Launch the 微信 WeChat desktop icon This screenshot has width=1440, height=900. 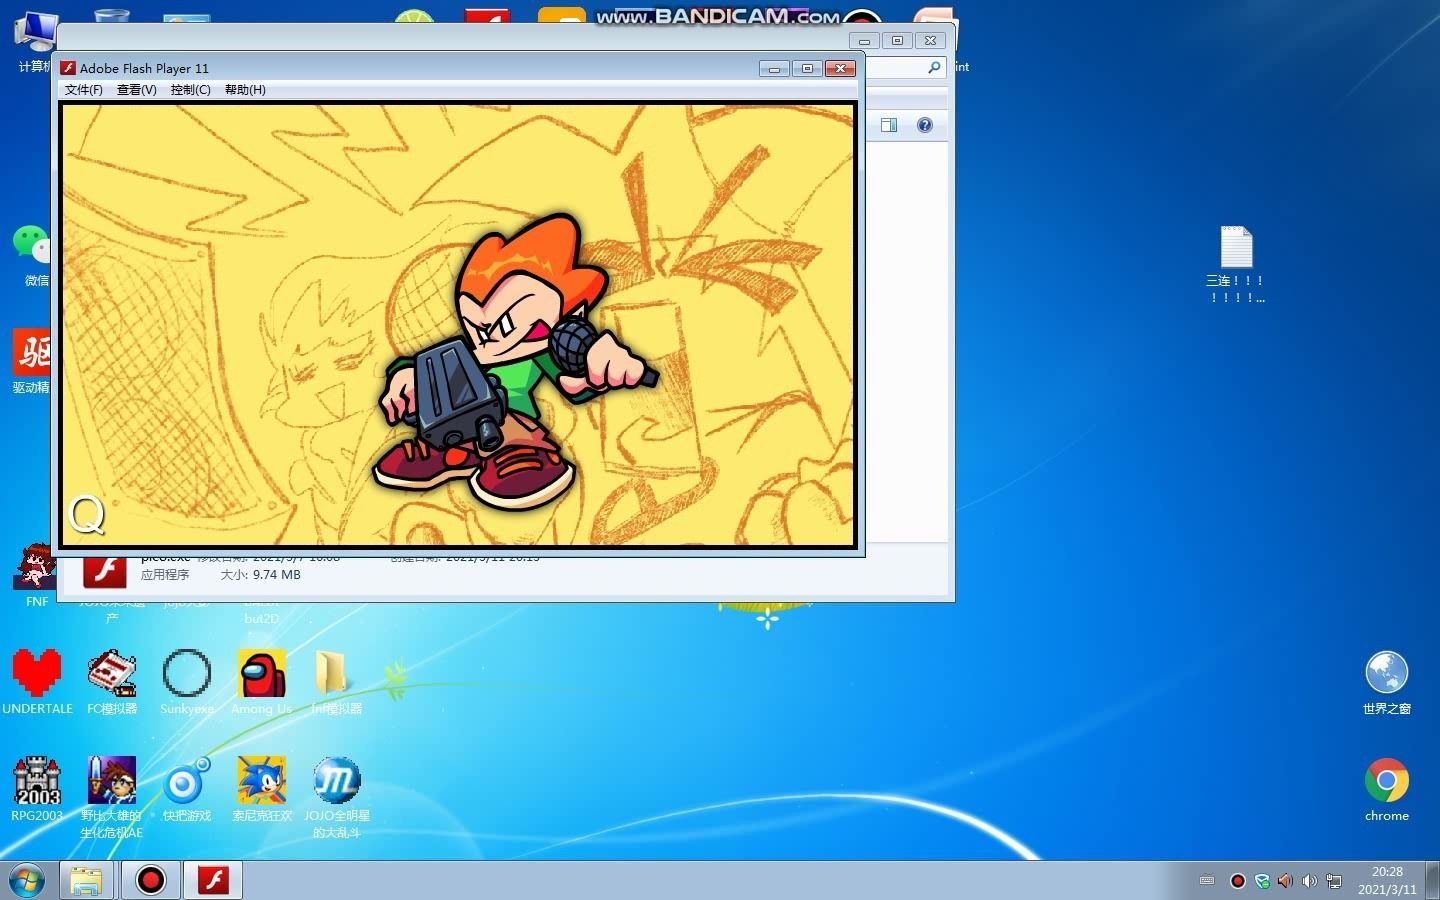click(33, 256)
